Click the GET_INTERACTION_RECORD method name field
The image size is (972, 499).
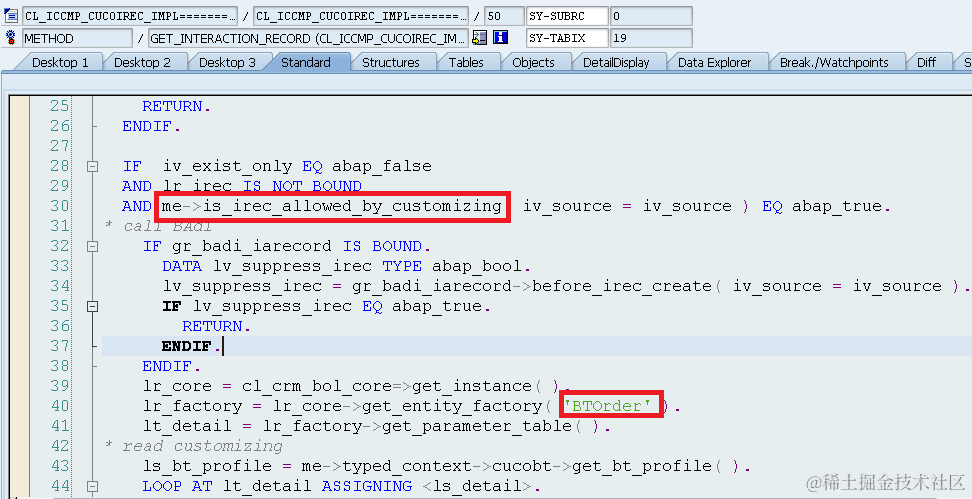click(307, 38)
